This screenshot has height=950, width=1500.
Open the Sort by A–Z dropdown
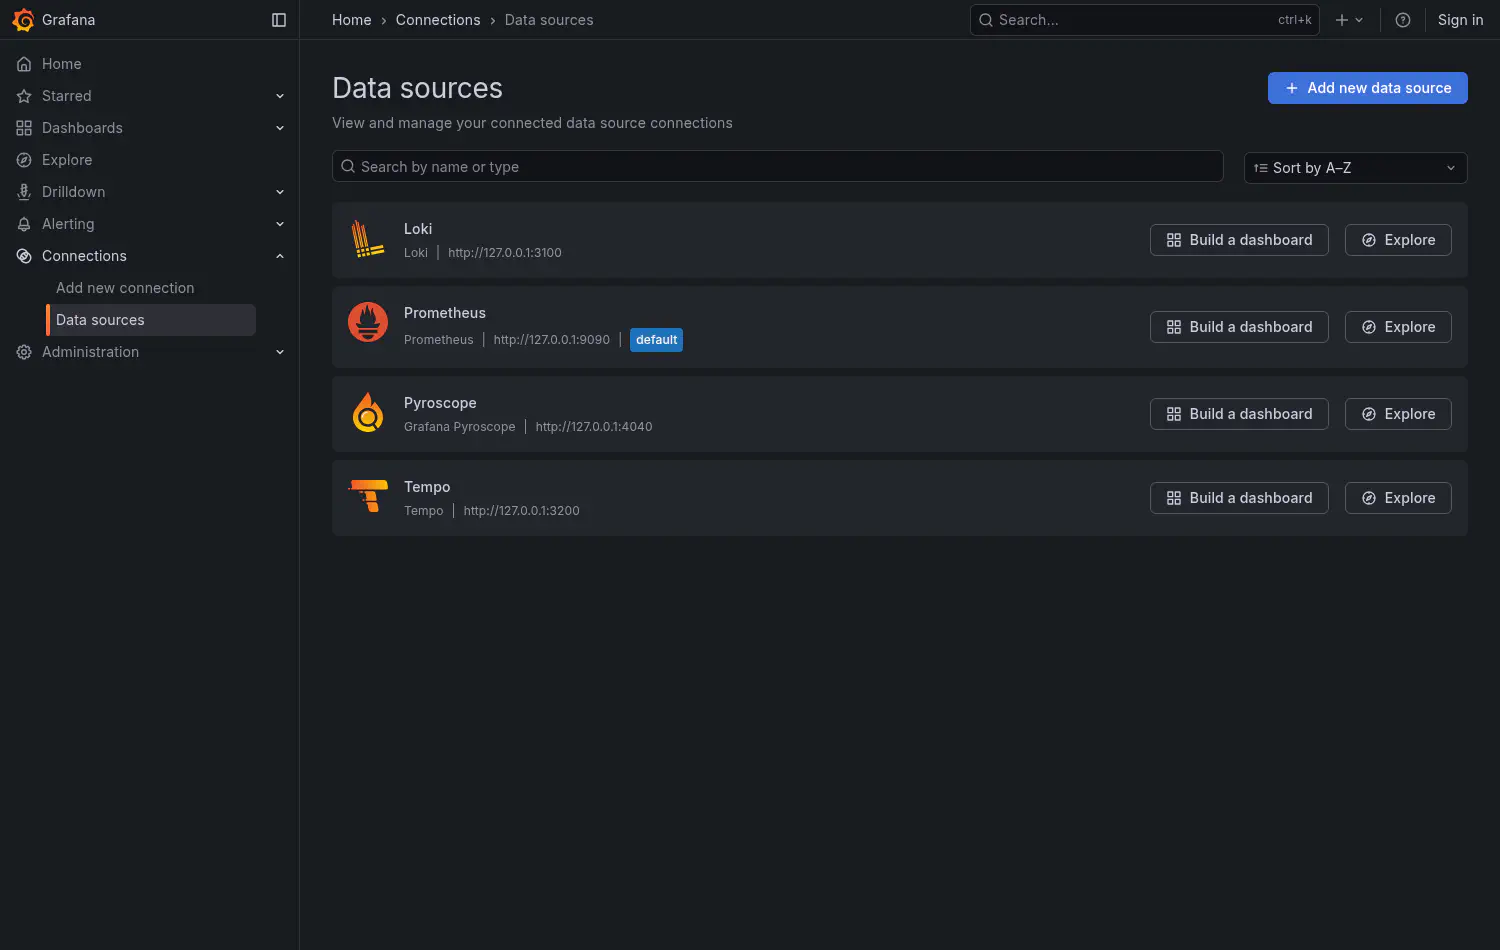pos(1355,168)
